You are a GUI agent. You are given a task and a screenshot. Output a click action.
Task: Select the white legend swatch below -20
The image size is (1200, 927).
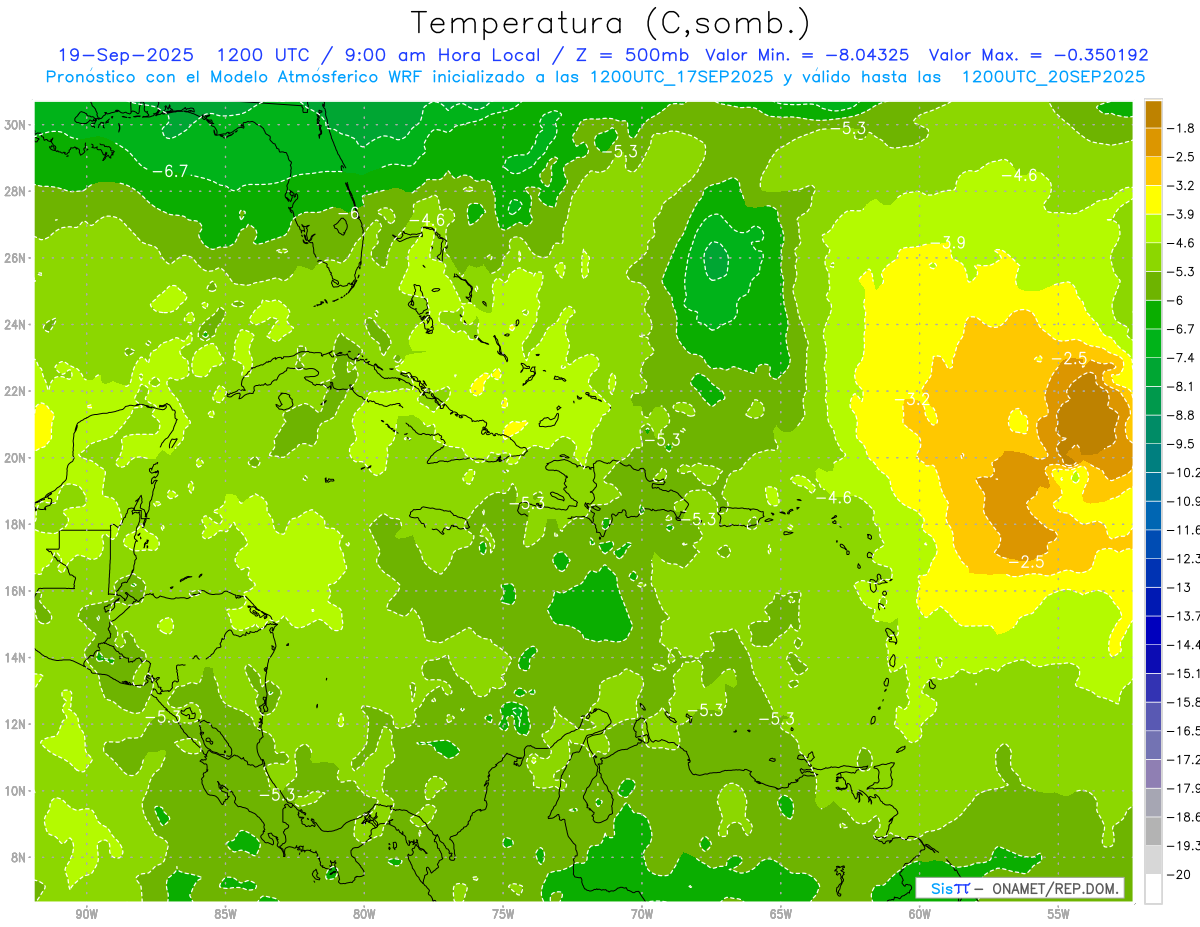[x=1153, y=888]
